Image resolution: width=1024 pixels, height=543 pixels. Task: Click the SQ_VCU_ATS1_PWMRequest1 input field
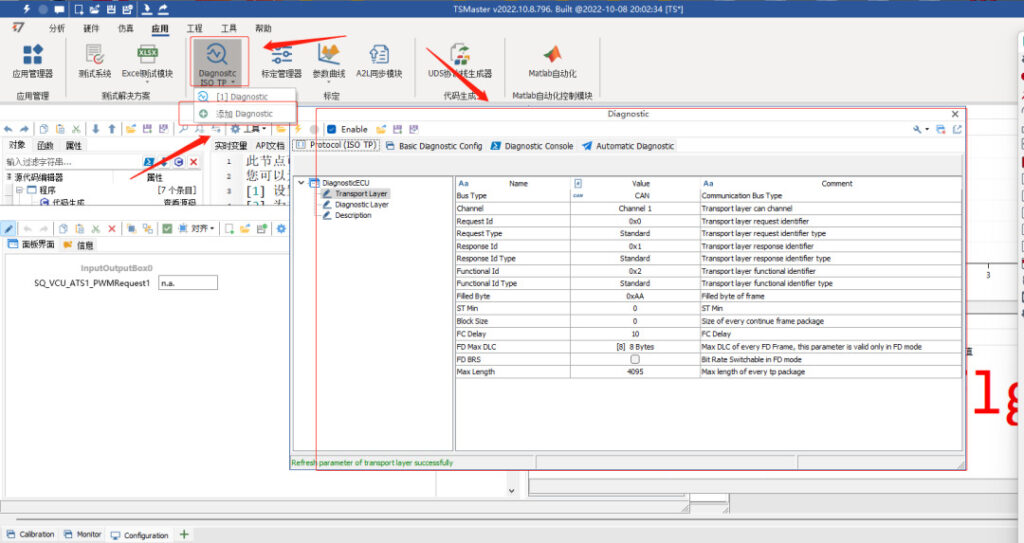(187, 283)
